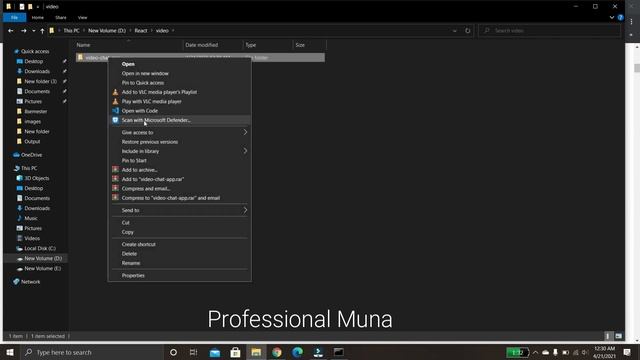Screen dimensions: 640x360
Task: Open images folder in sidebar
Action: point(32,122)
